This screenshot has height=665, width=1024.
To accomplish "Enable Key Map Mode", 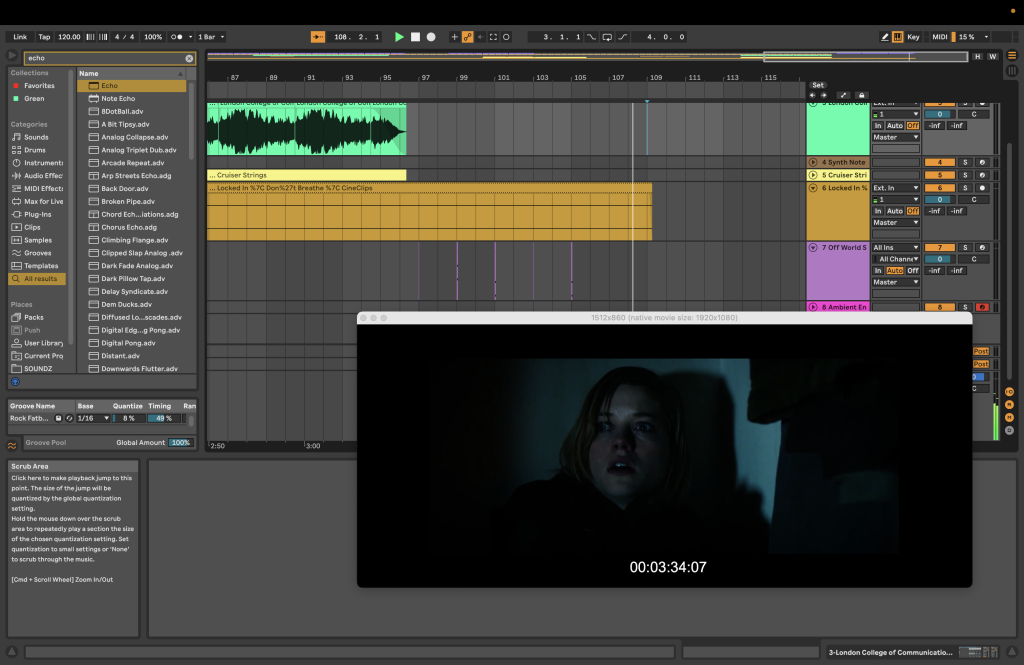I will click(x=913, y=37).
